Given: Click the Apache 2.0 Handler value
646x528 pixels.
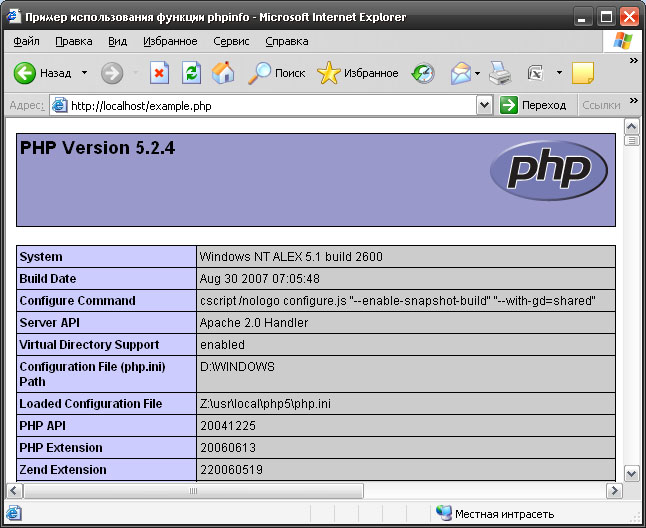Looking at the screenshot, I should click(254, 322).
